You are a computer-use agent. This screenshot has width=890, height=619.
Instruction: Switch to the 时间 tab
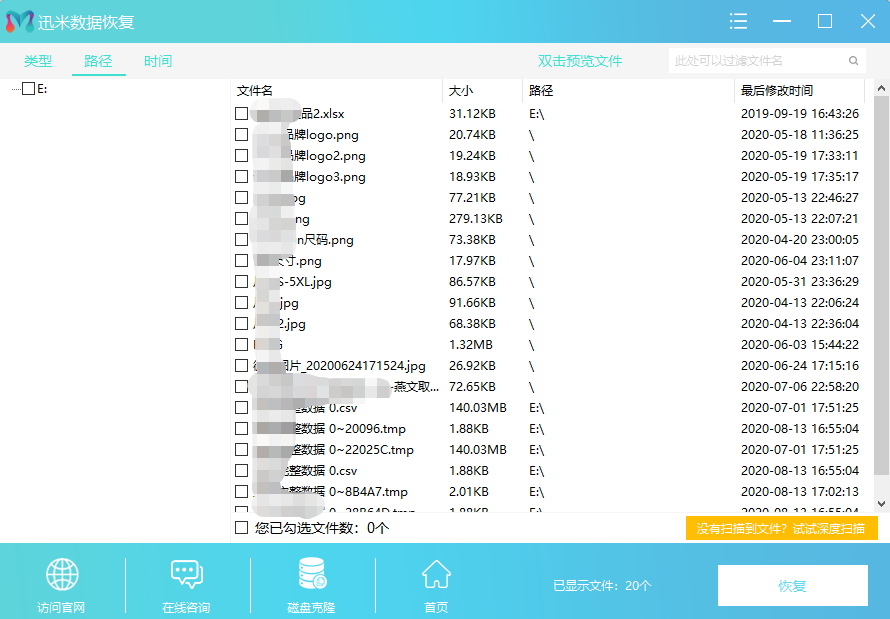pyautogui.click(x=157, y=61)
